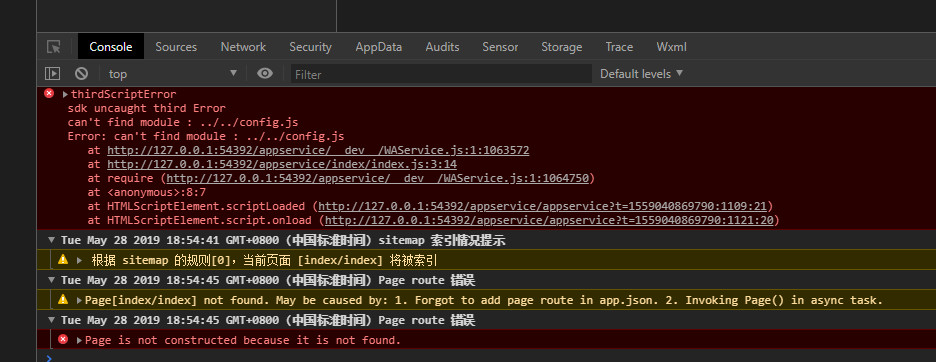This screenshot has height=362, width=936.
Task: Click the red error icon beside thirdScriptError
Action: tap(49, 93)
